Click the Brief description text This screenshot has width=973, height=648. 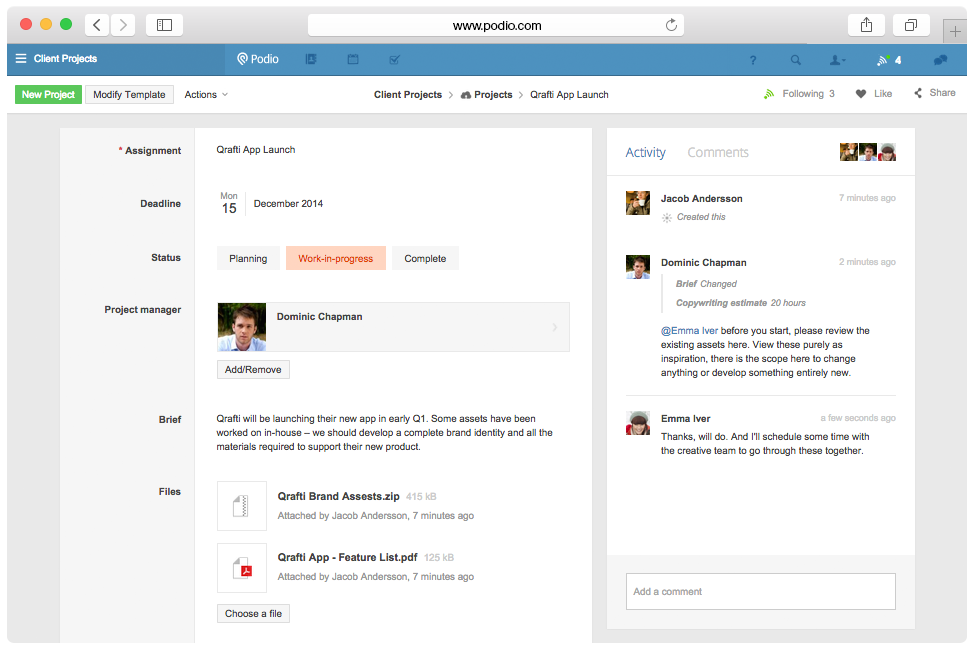[384, 433]
